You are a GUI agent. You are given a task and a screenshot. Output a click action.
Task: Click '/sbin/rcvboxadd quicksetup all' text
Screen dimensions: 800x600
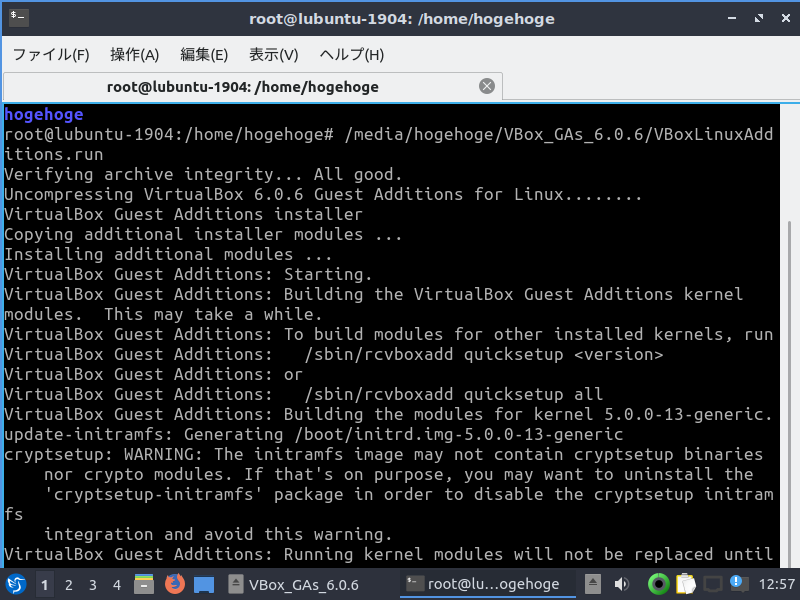[x=454, y=394]
